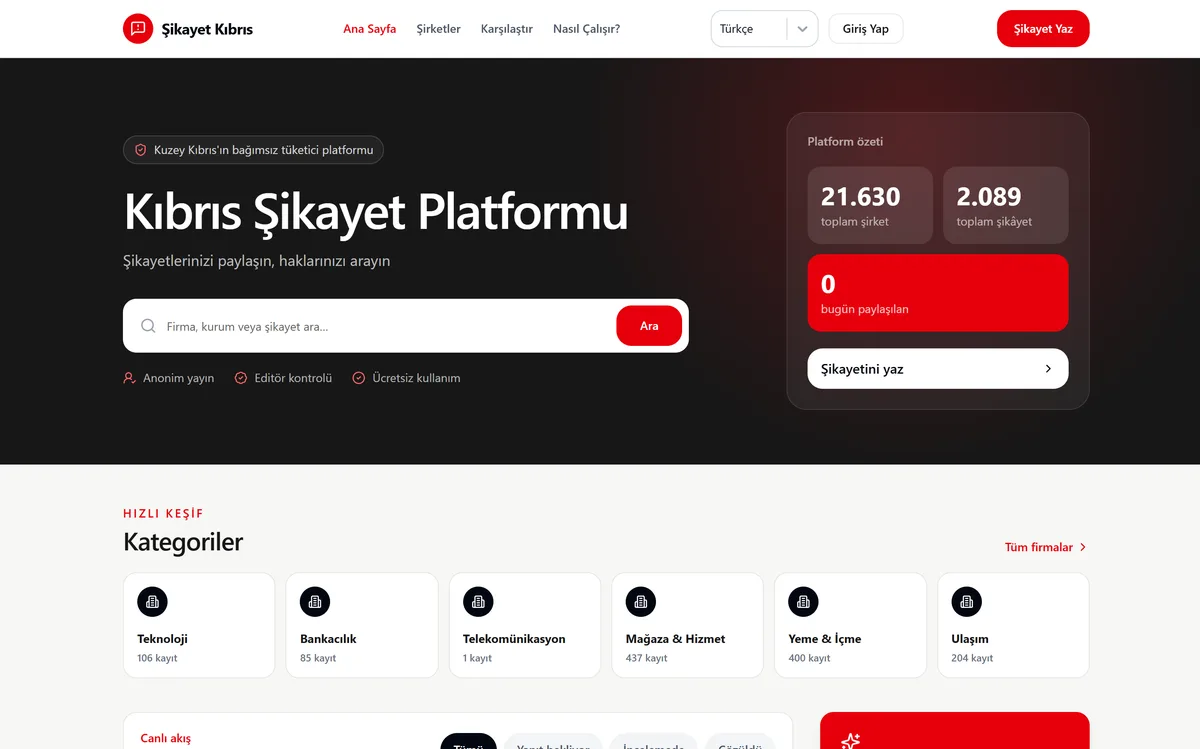Click Şikayetlerinizi paylaşın, haklarınızı arayın subtitle

257,261
